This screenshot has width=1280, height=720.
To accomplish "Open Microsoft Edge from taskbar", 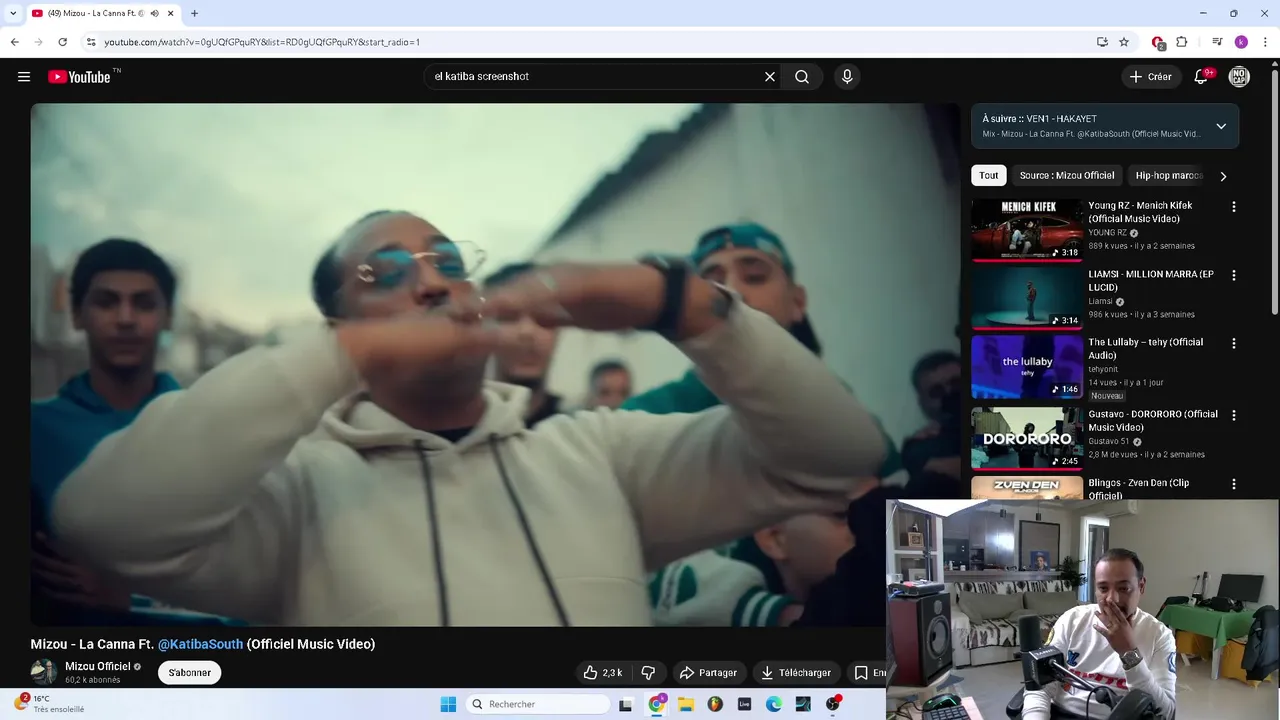I will [x=774, y=704].
